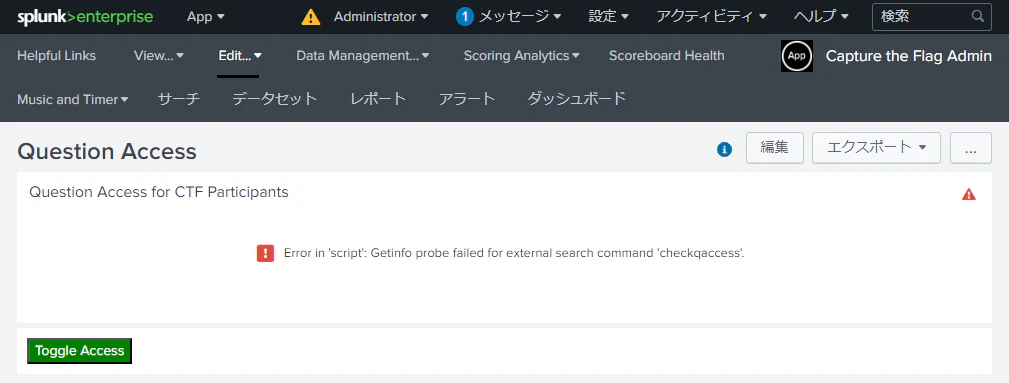Screen dimensions: 1009x383
Task: Click the Getinfo probe failed error message
Action: click(514, 253)
